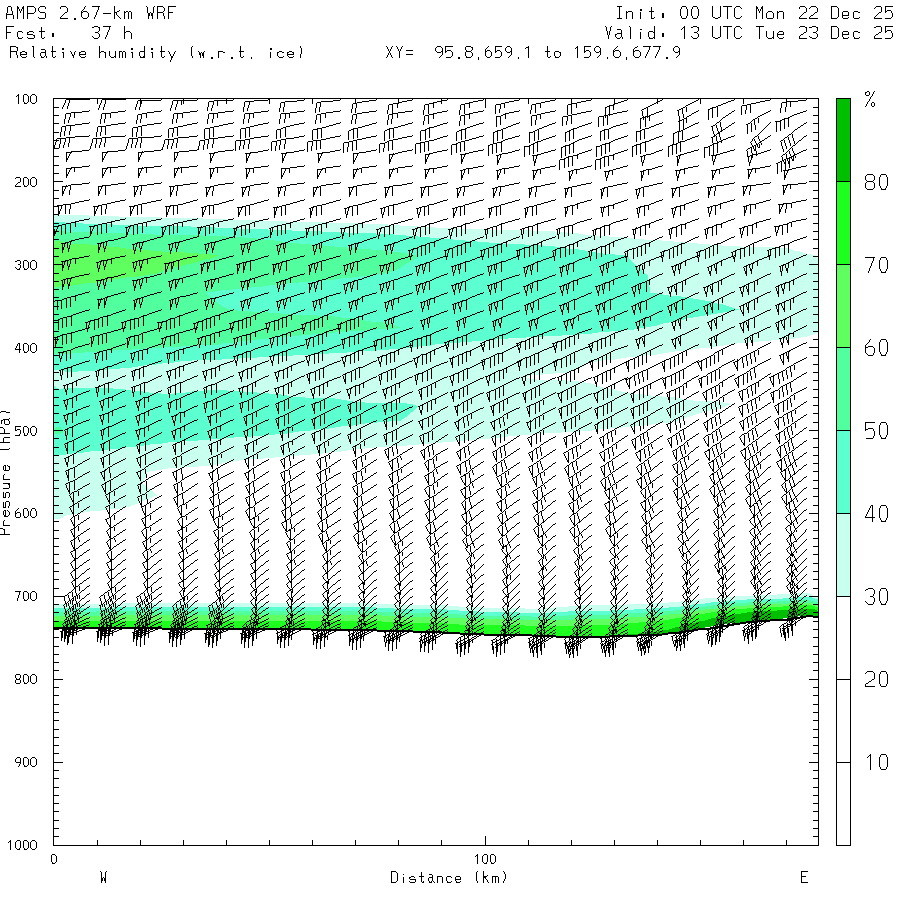Click the 0 km distance tick label
900x900 pixels.
point(54,859)
